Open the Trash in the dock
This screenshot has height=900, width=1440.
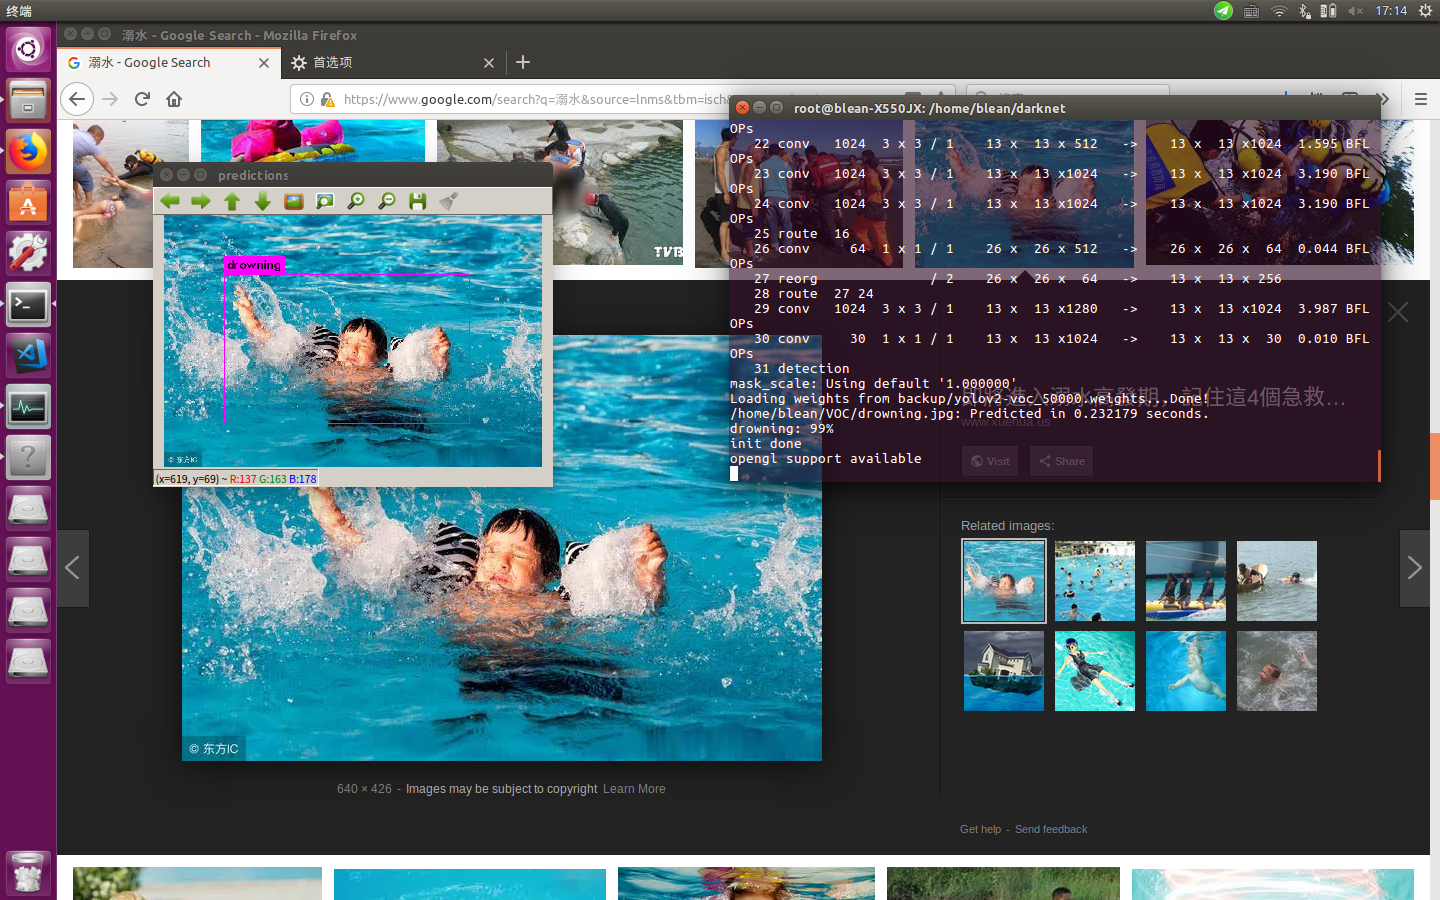coord(28,873)
